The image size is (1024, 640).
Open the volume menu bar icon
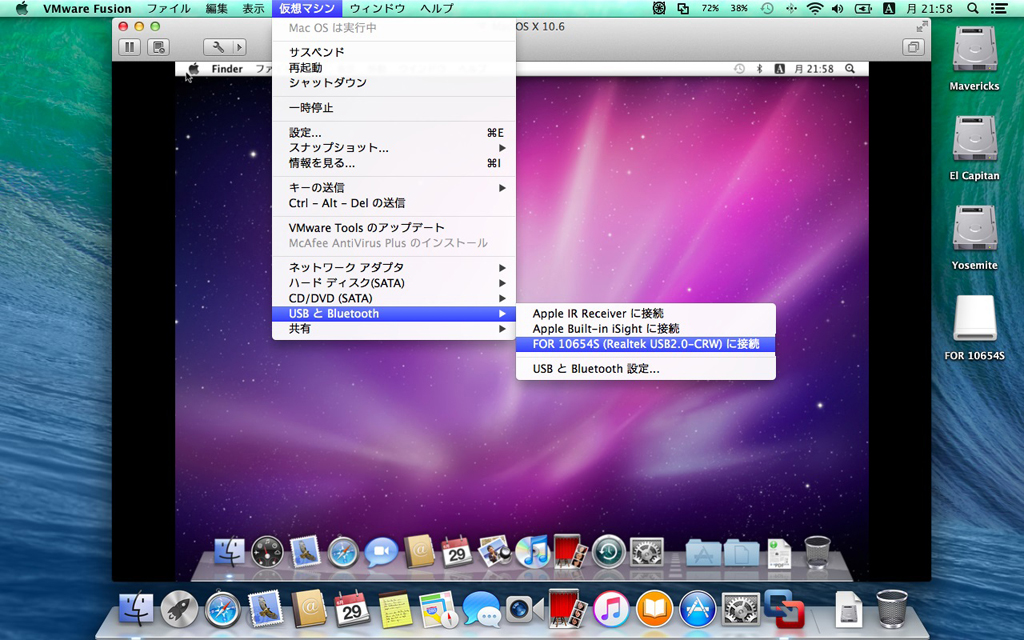[838, 8]
